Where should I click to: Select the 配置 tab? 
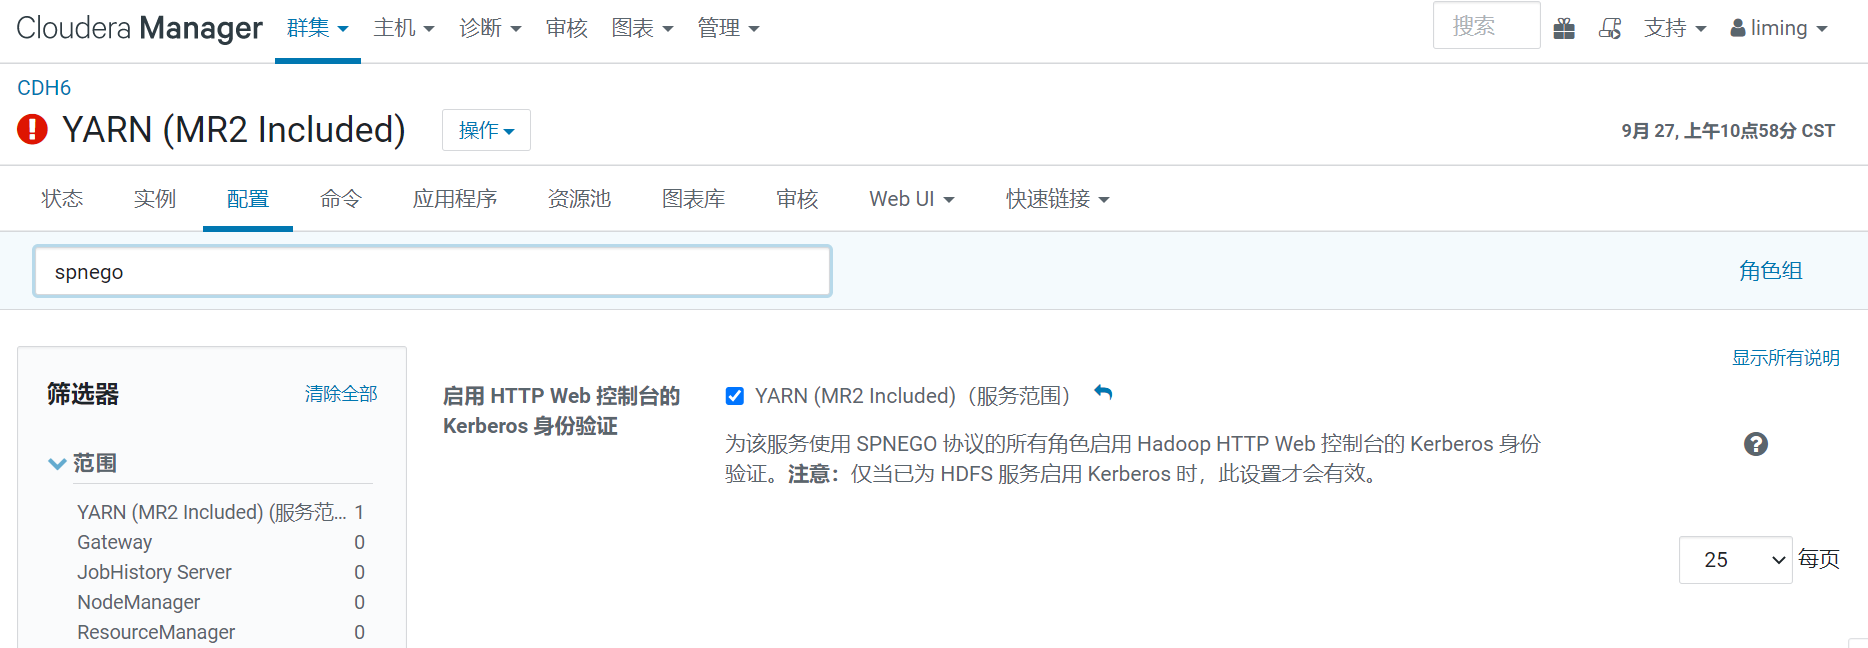248,199
